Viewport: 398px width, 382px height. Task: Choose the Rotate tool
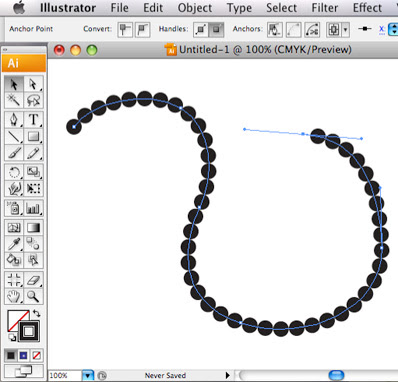14,172
